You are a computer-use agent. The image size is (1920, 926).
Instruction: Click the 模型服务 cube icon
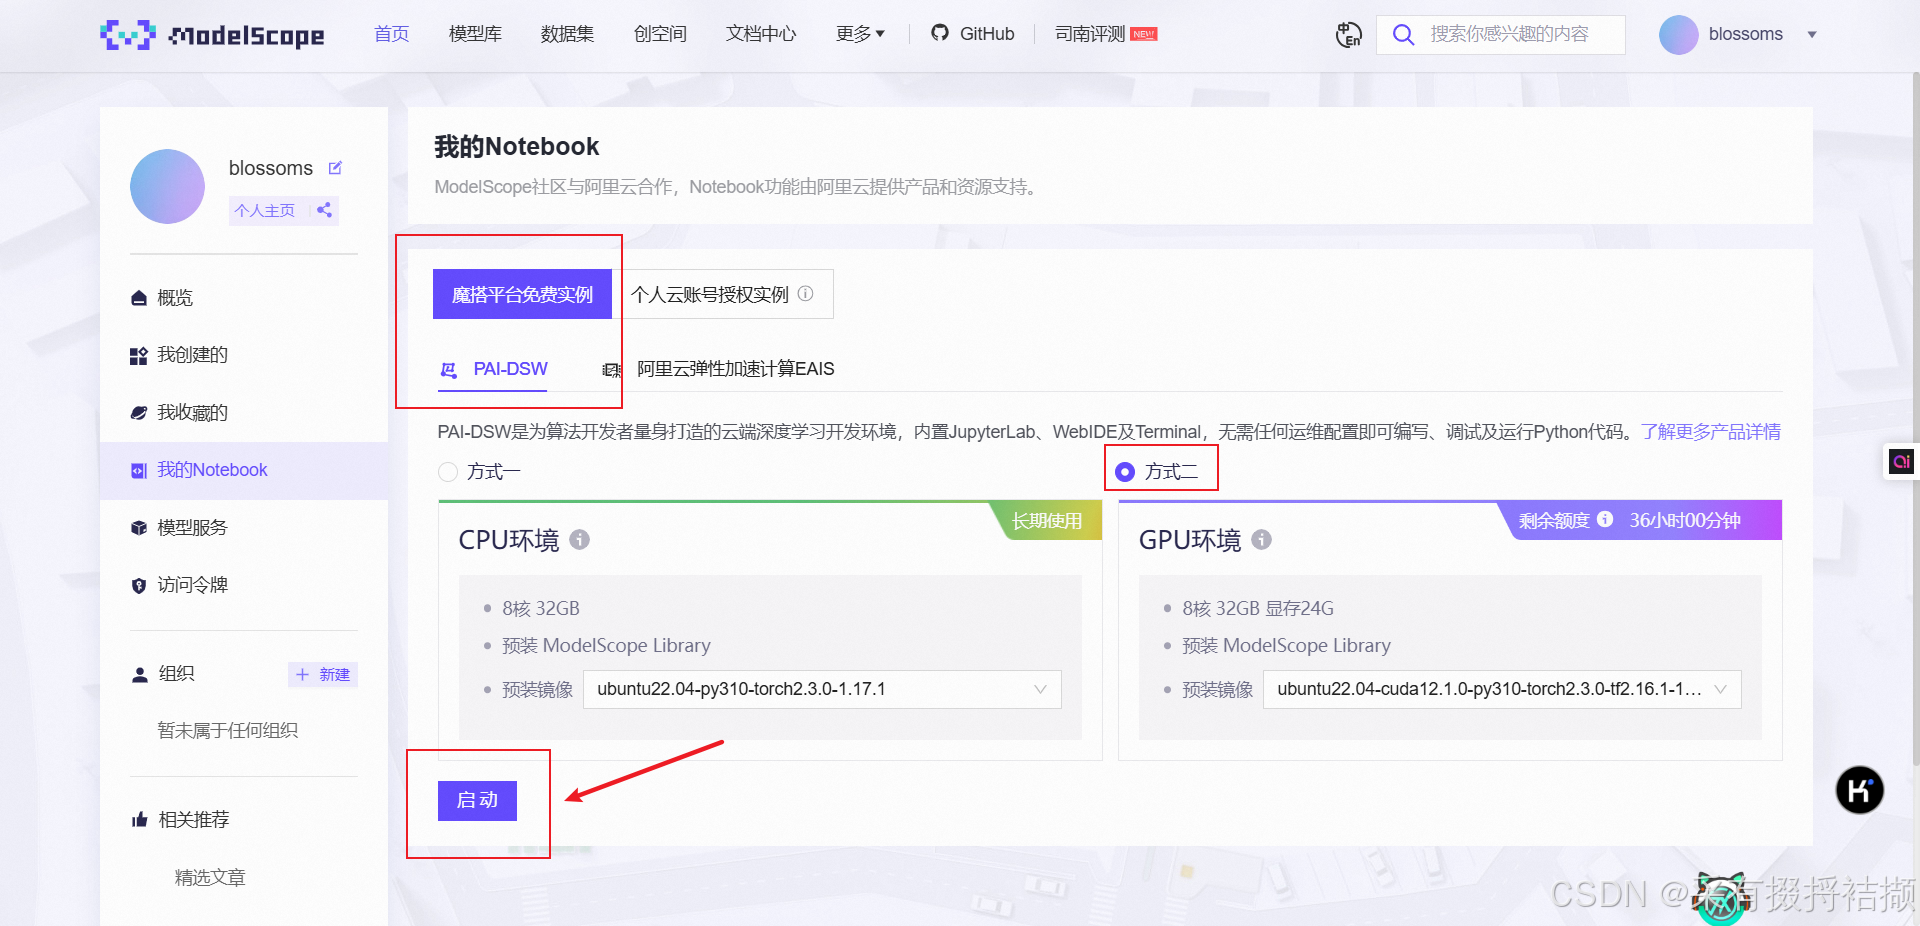click(139, 528)
